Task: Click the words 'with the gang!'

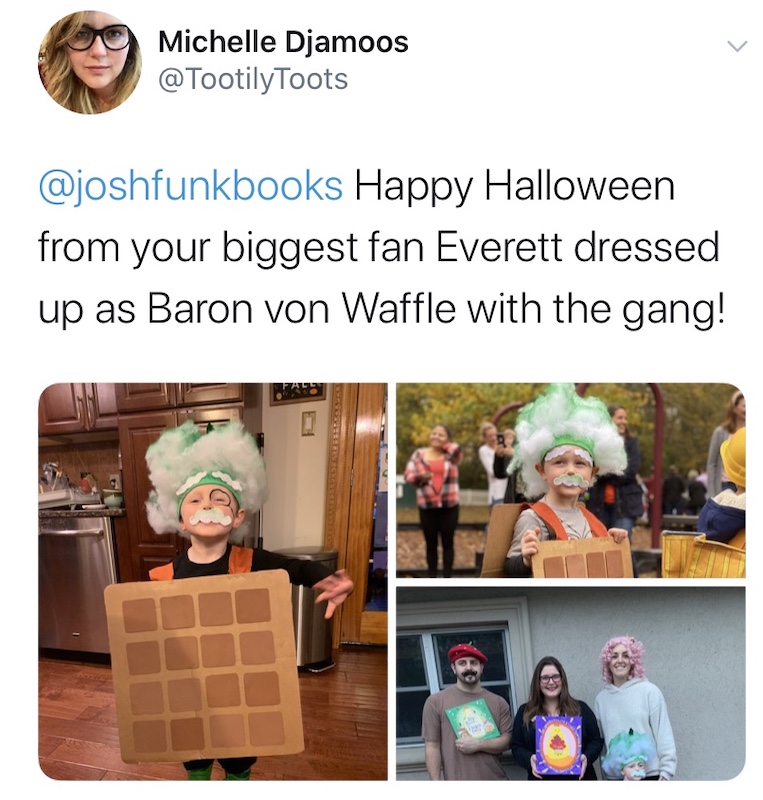Action: (596, 309)
